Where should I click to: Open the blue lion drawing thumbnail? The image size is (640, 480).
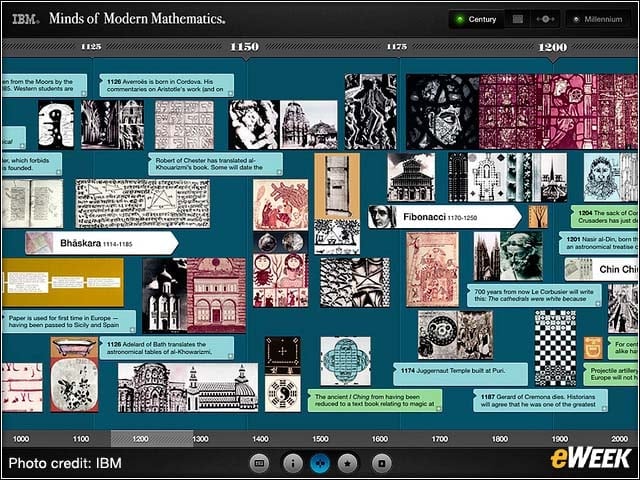click(x=611, y=177)
